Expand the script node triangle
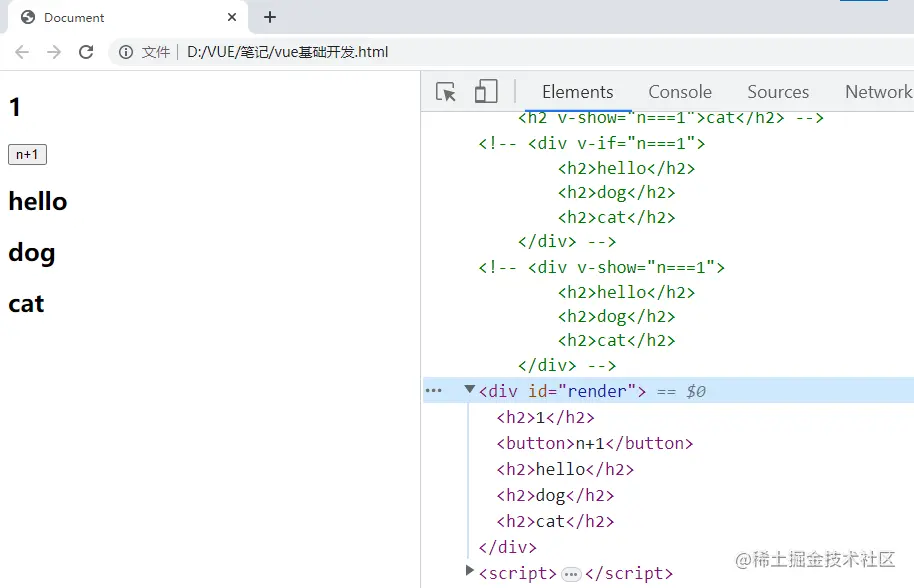This screenshot has height=588, width=914. click(x=470, y=570)
